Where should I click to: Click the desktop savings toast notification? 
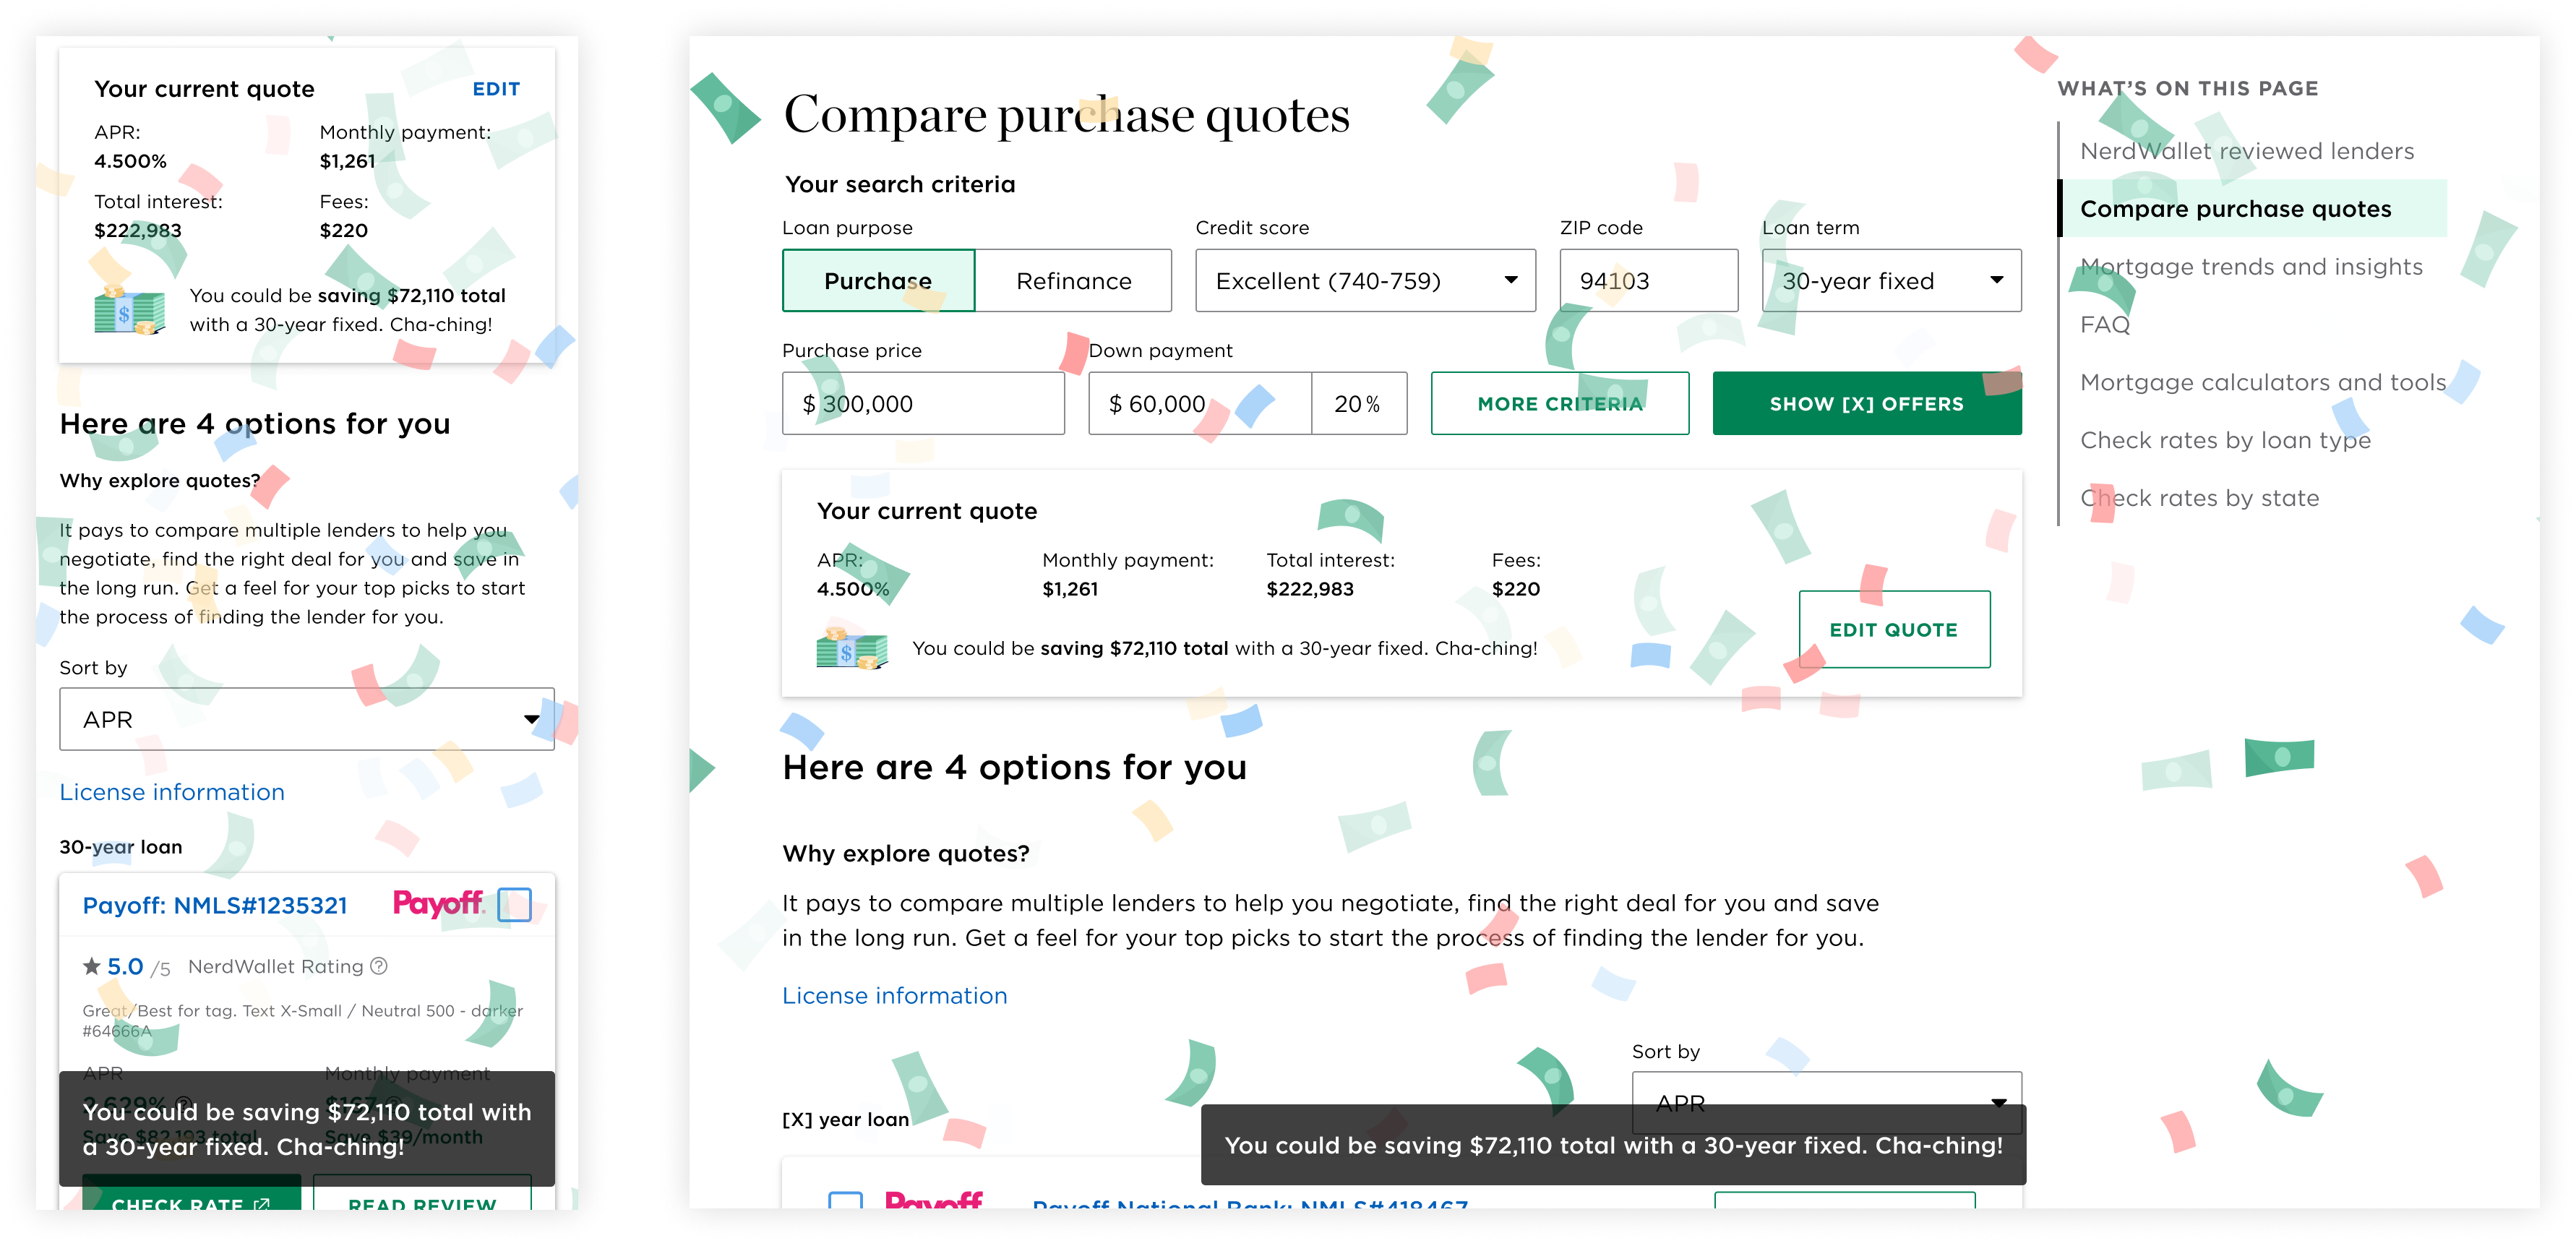(1613, 1145)
